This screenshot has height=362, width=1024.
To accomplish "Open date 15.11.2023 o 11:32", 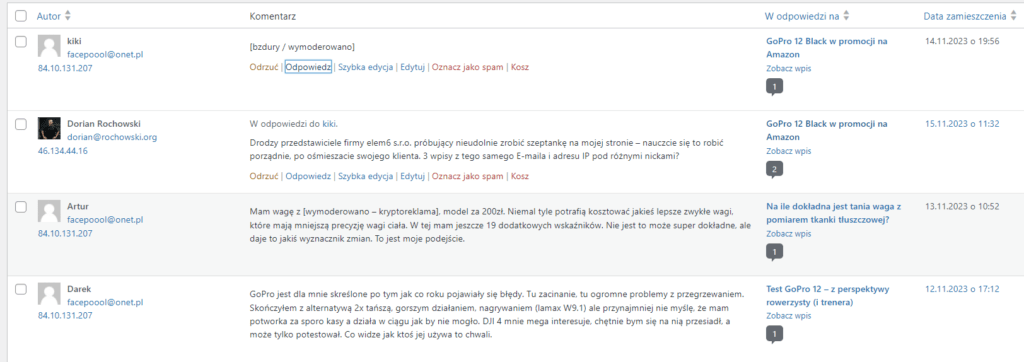I will pyautogui.click(x=963, y=123).
